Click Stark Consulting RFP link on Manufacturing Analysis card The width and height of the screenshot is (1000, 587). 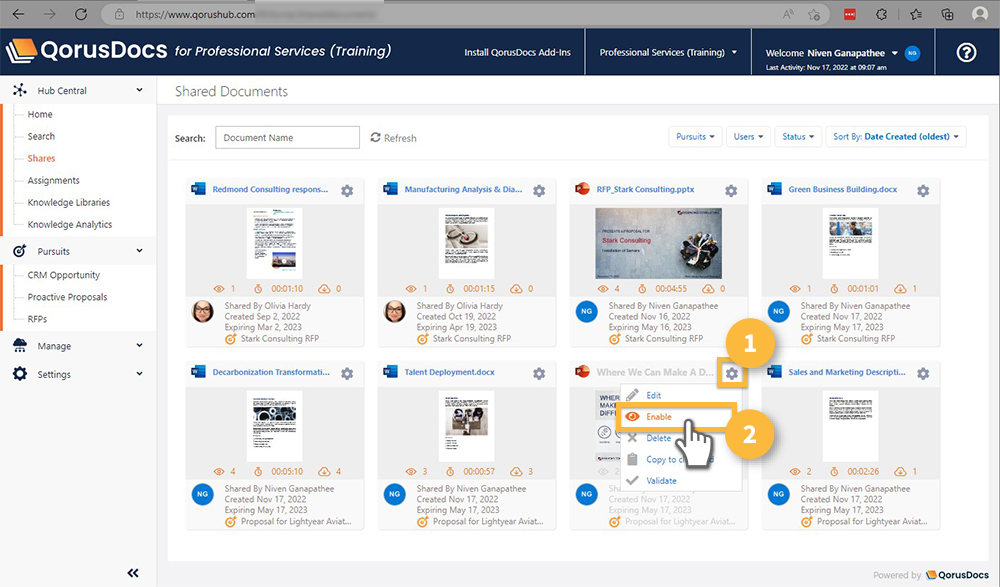472,339
